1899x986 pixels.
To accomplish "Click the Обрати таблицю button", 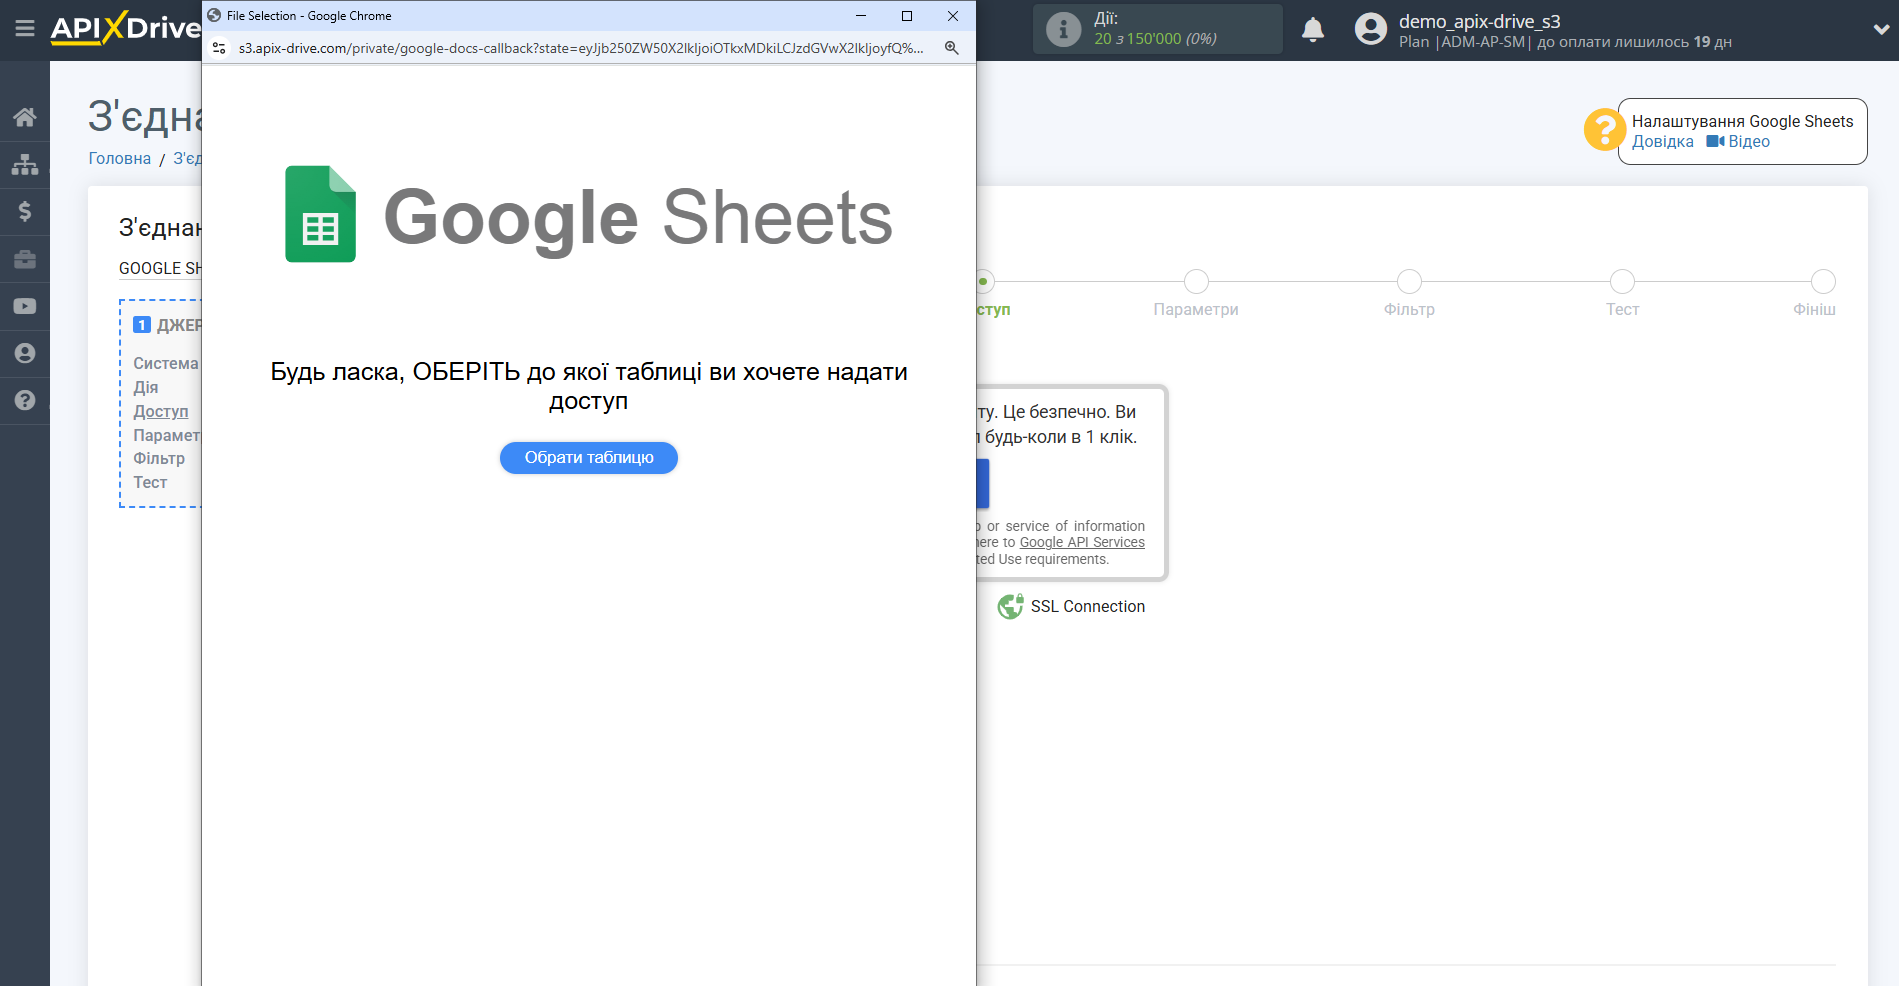I will [589, 458].
